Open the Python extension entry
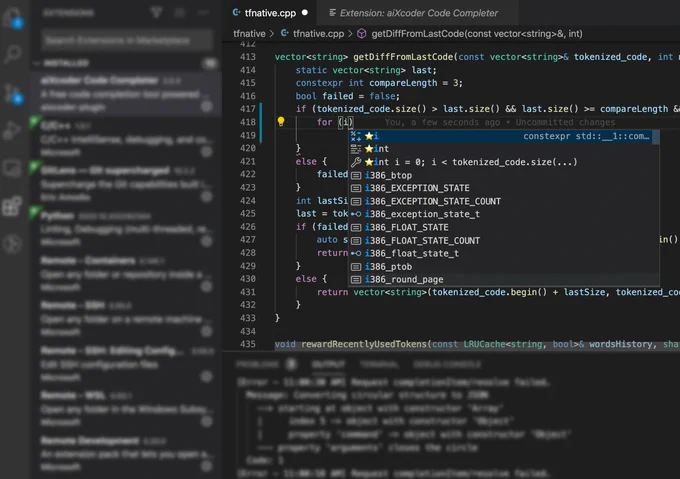Image resolution: width=680 pixels, height=479 pixels. (x=126, y=228)
